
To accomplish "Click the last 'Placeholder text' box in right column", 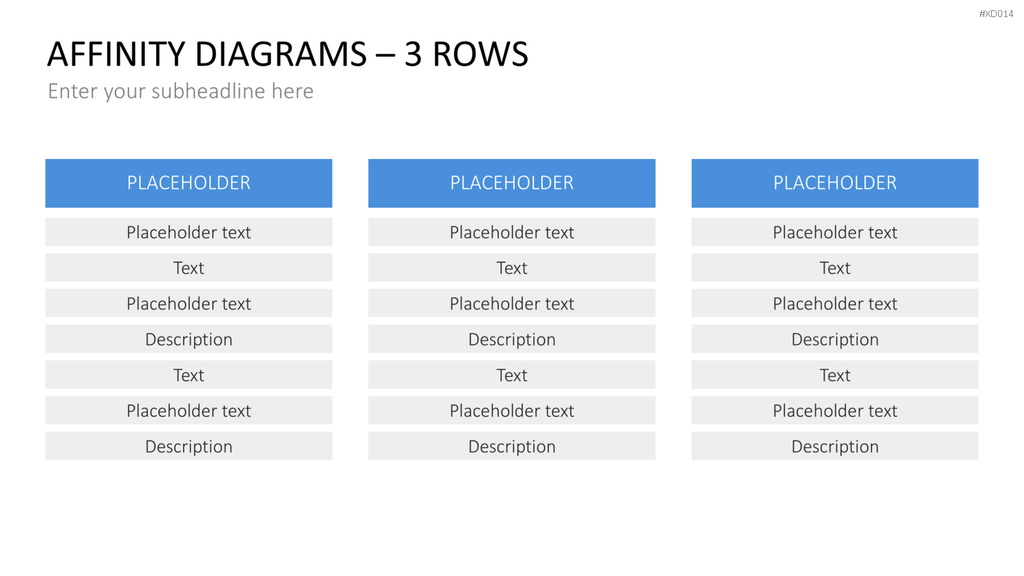I will [x=835, y=410].
